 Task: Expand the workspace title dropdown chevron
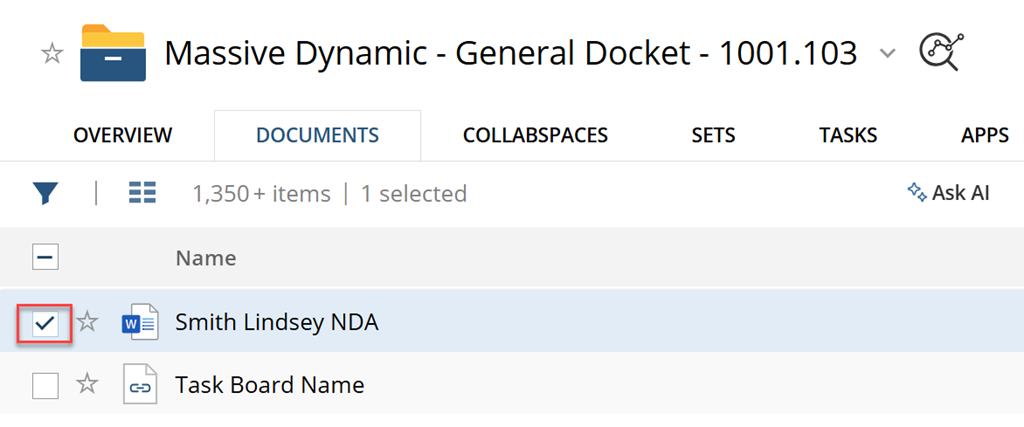(x=887, y=54)
